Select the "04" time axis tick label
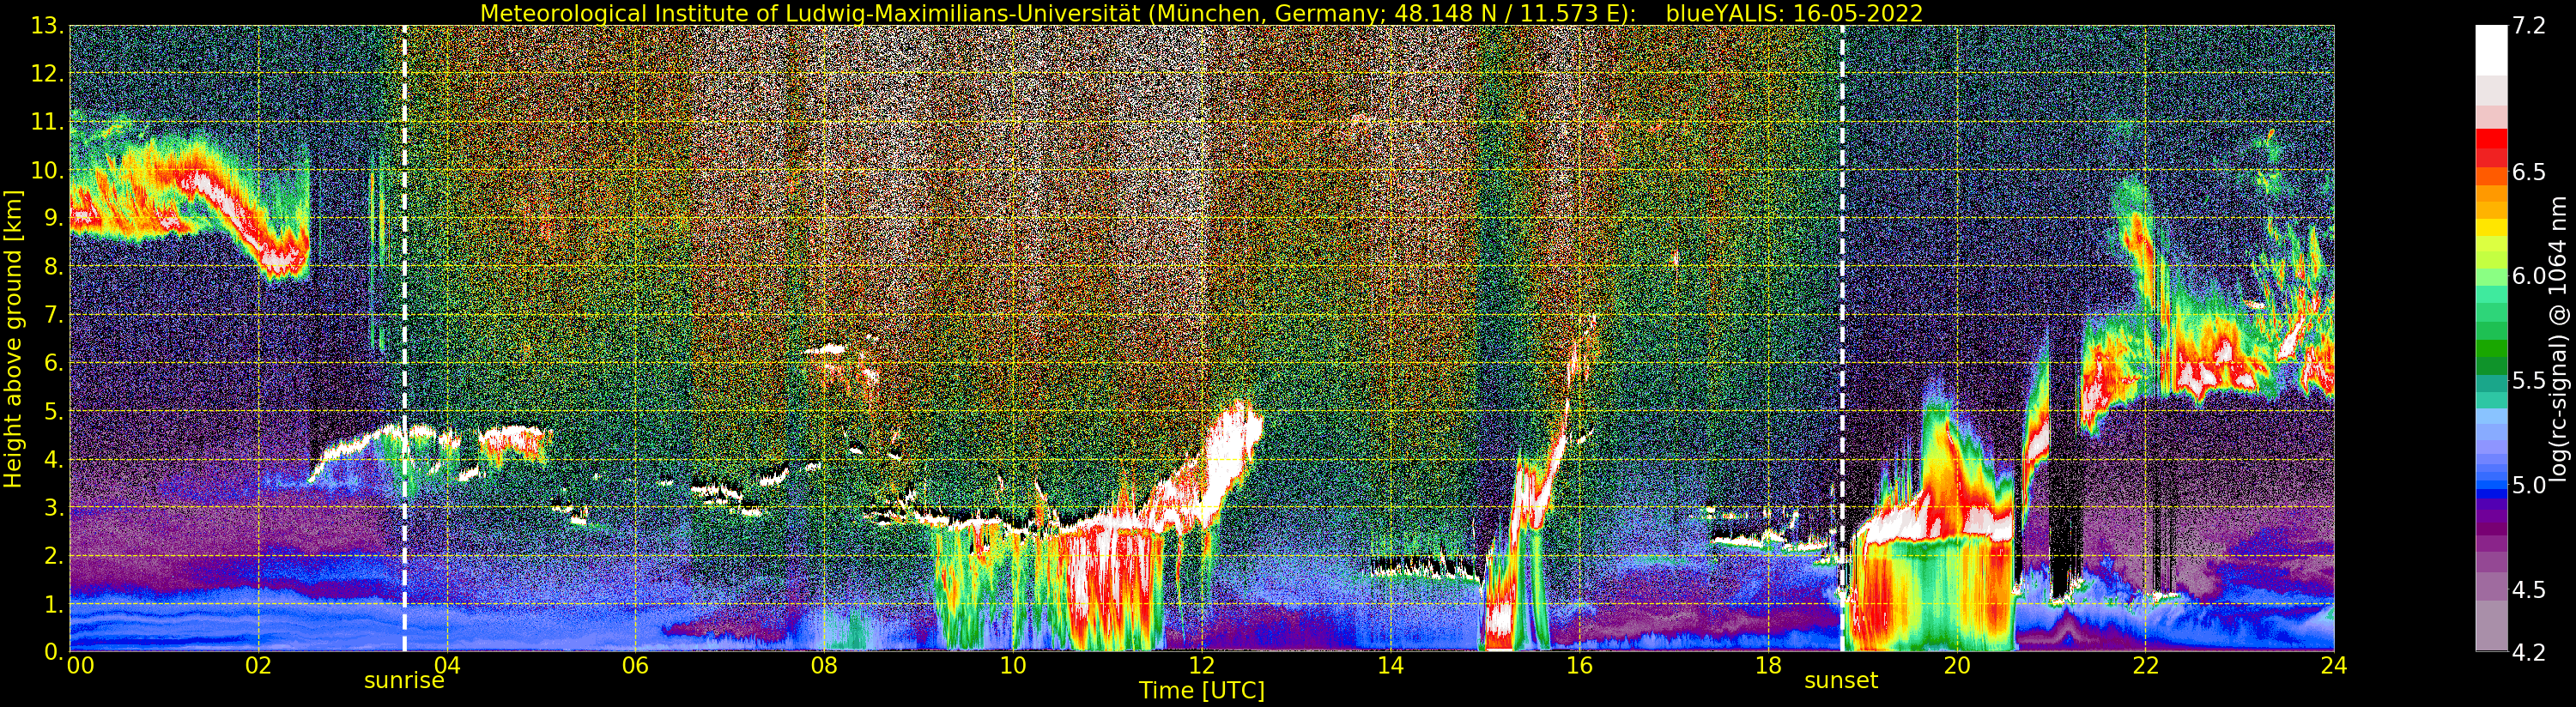Screen dimensions: 2576x707 (447, 665)
